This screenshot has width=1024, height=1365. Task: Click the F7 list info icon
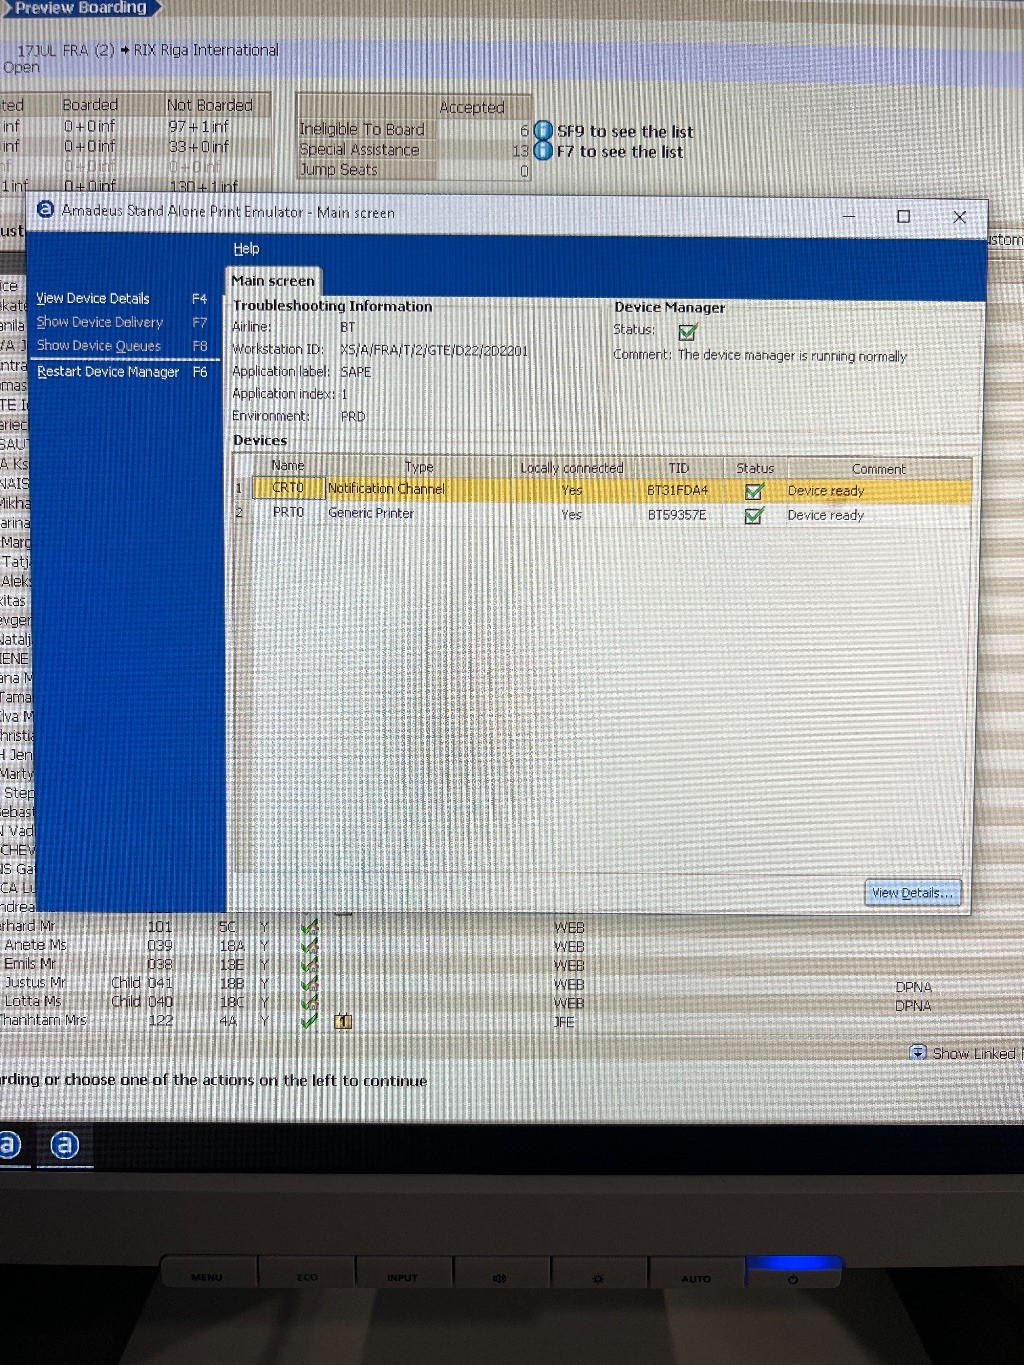point(543,151)
